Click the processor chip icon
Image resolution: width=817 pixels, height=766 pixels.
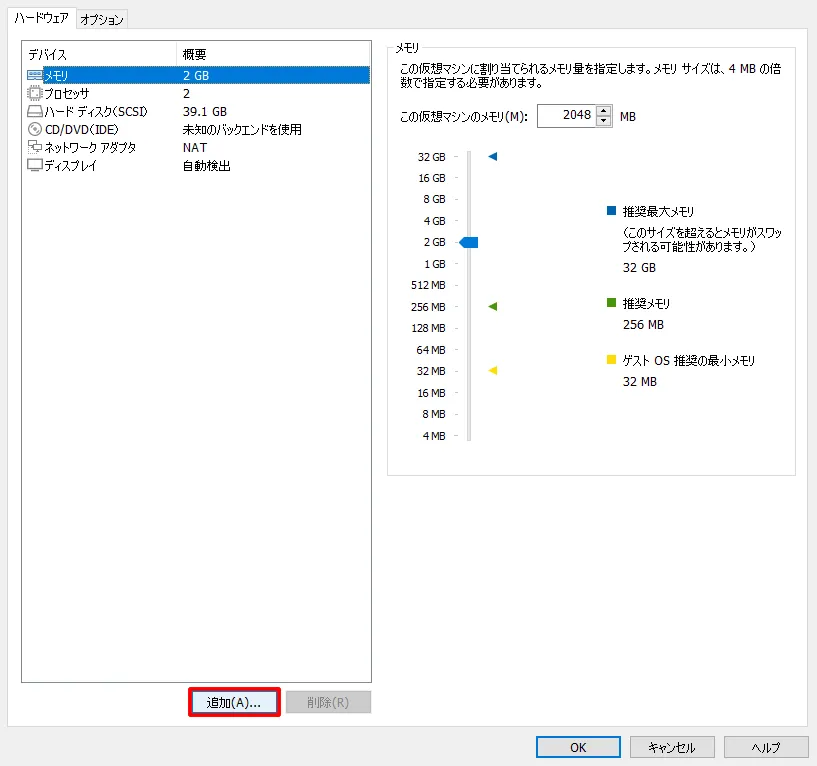34,93
